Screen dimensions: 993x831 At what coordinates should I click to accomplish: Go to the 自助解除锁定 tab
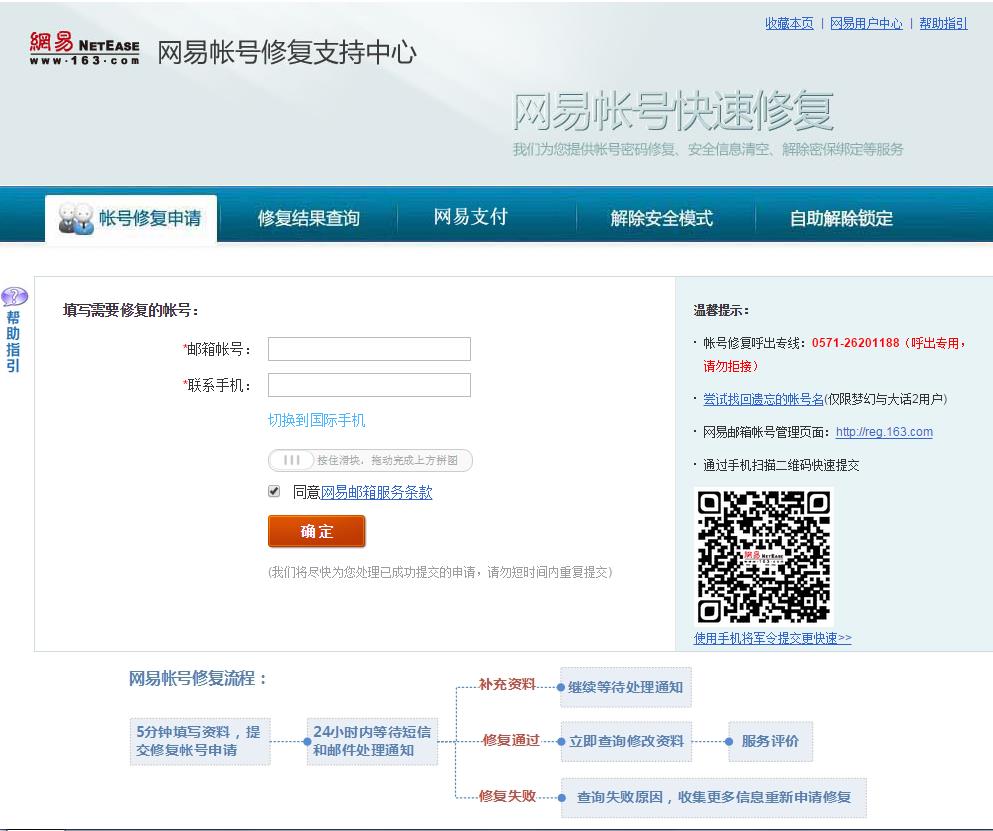pyautogui.click(x=841, y=219)
